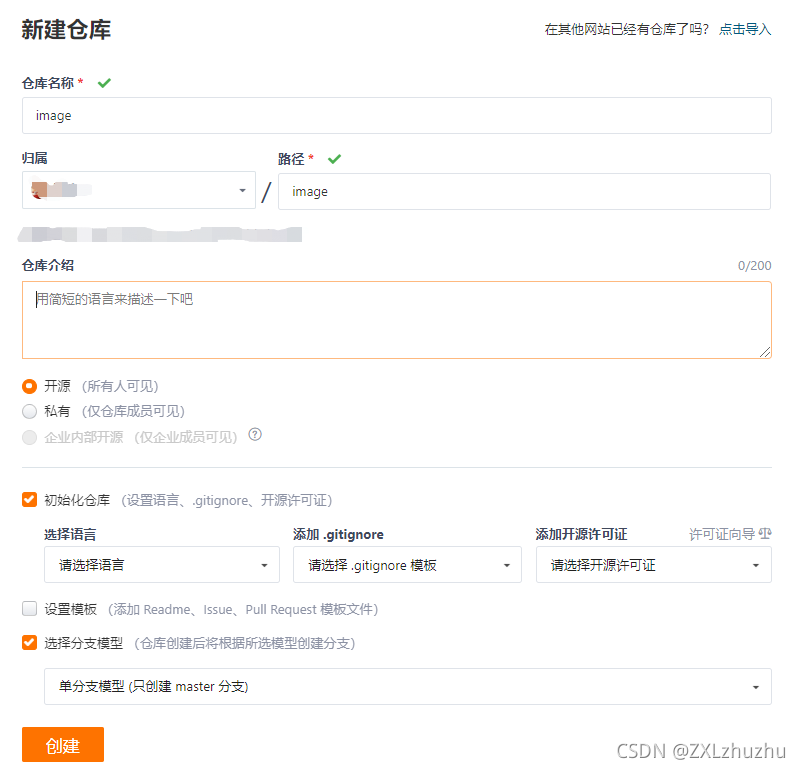Click the orange 创建 button
This screenshot has height=769, width=801.
(x=63, y=745)
